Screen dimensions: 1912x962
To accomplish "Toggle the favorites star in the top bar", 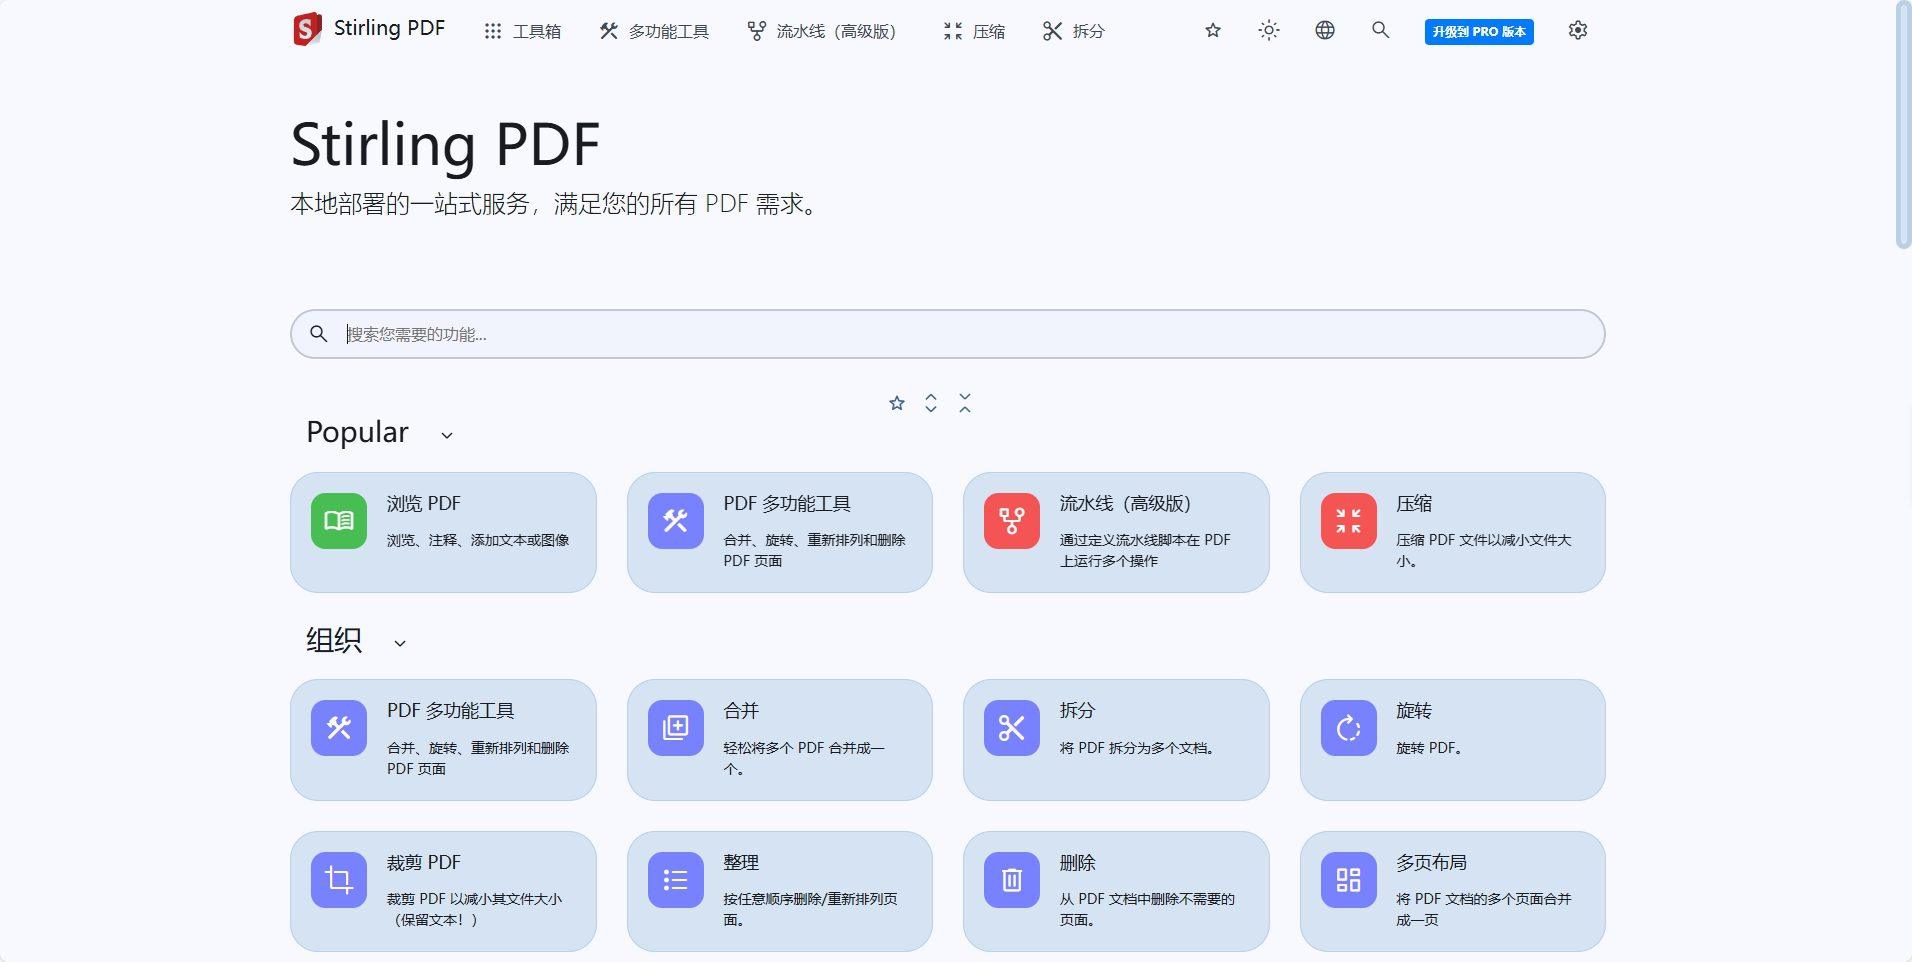I will 1211,30.
